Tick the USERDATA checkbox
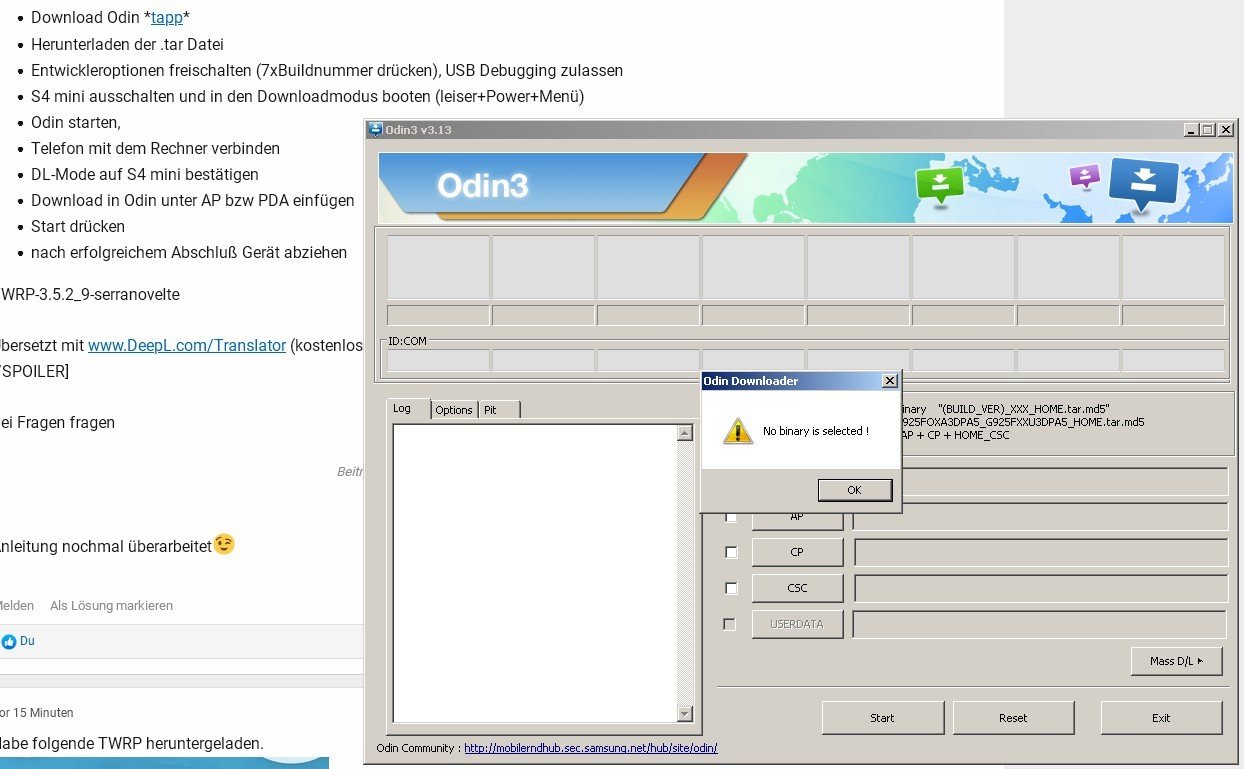 (731, 624)
